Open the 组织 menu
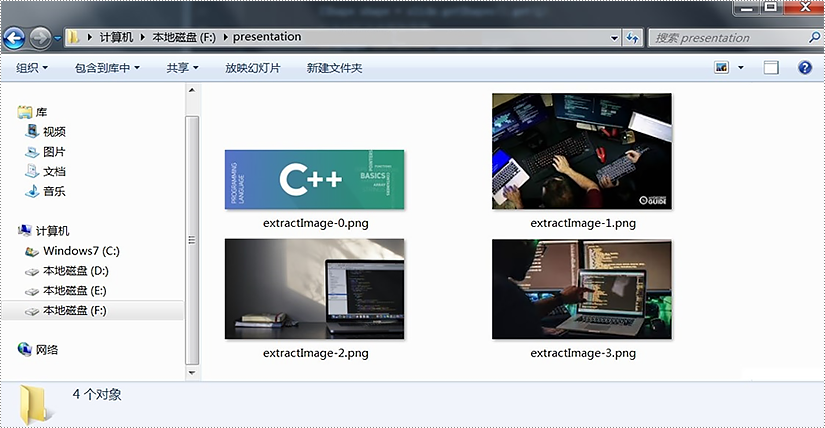The height and width of the screenshot is (428, 825). 32,68
